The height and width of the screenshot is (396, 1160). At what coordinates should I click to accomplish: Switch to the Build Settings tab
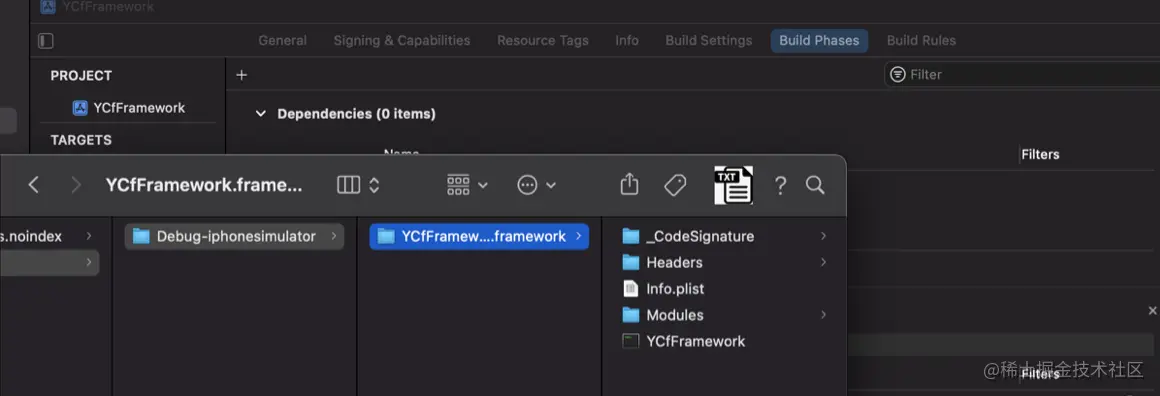click(x=709, y=41)
